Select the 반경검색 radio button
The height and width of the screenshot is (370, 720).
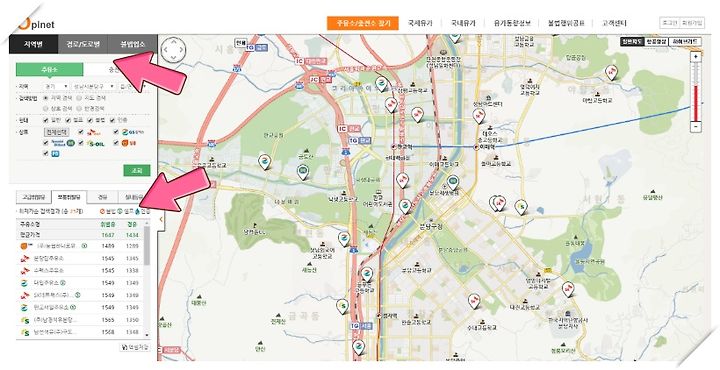pyautogui.click(x=79, y=109)
